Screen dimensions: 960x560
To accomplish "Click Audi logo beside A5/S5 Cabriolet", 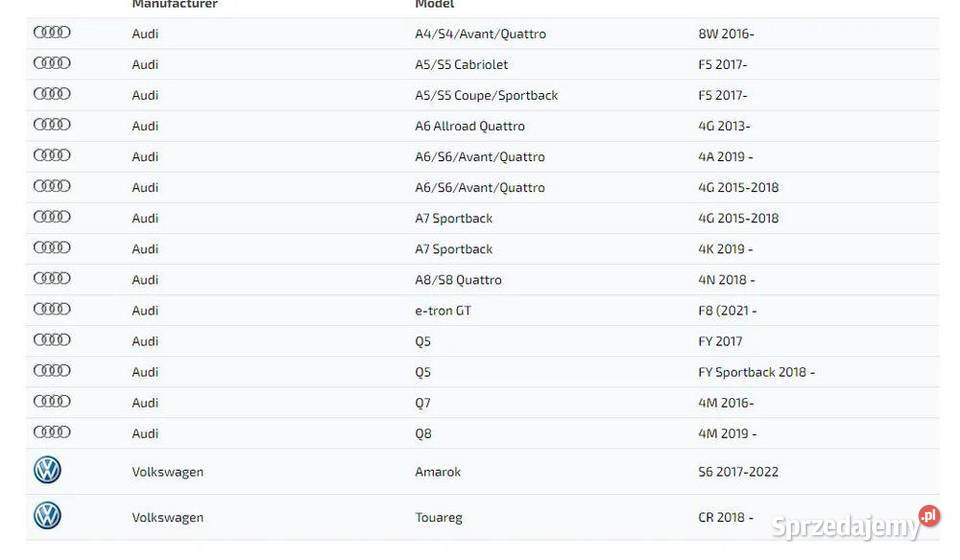I will (52, 63).
